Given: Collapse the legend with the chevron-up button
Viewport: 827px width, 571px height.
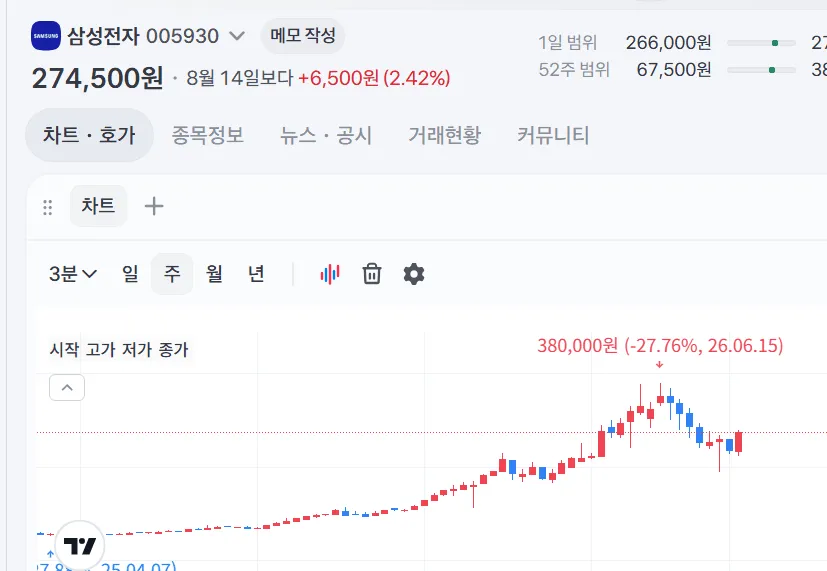Looking at the screenshot, I should point(67,388).
